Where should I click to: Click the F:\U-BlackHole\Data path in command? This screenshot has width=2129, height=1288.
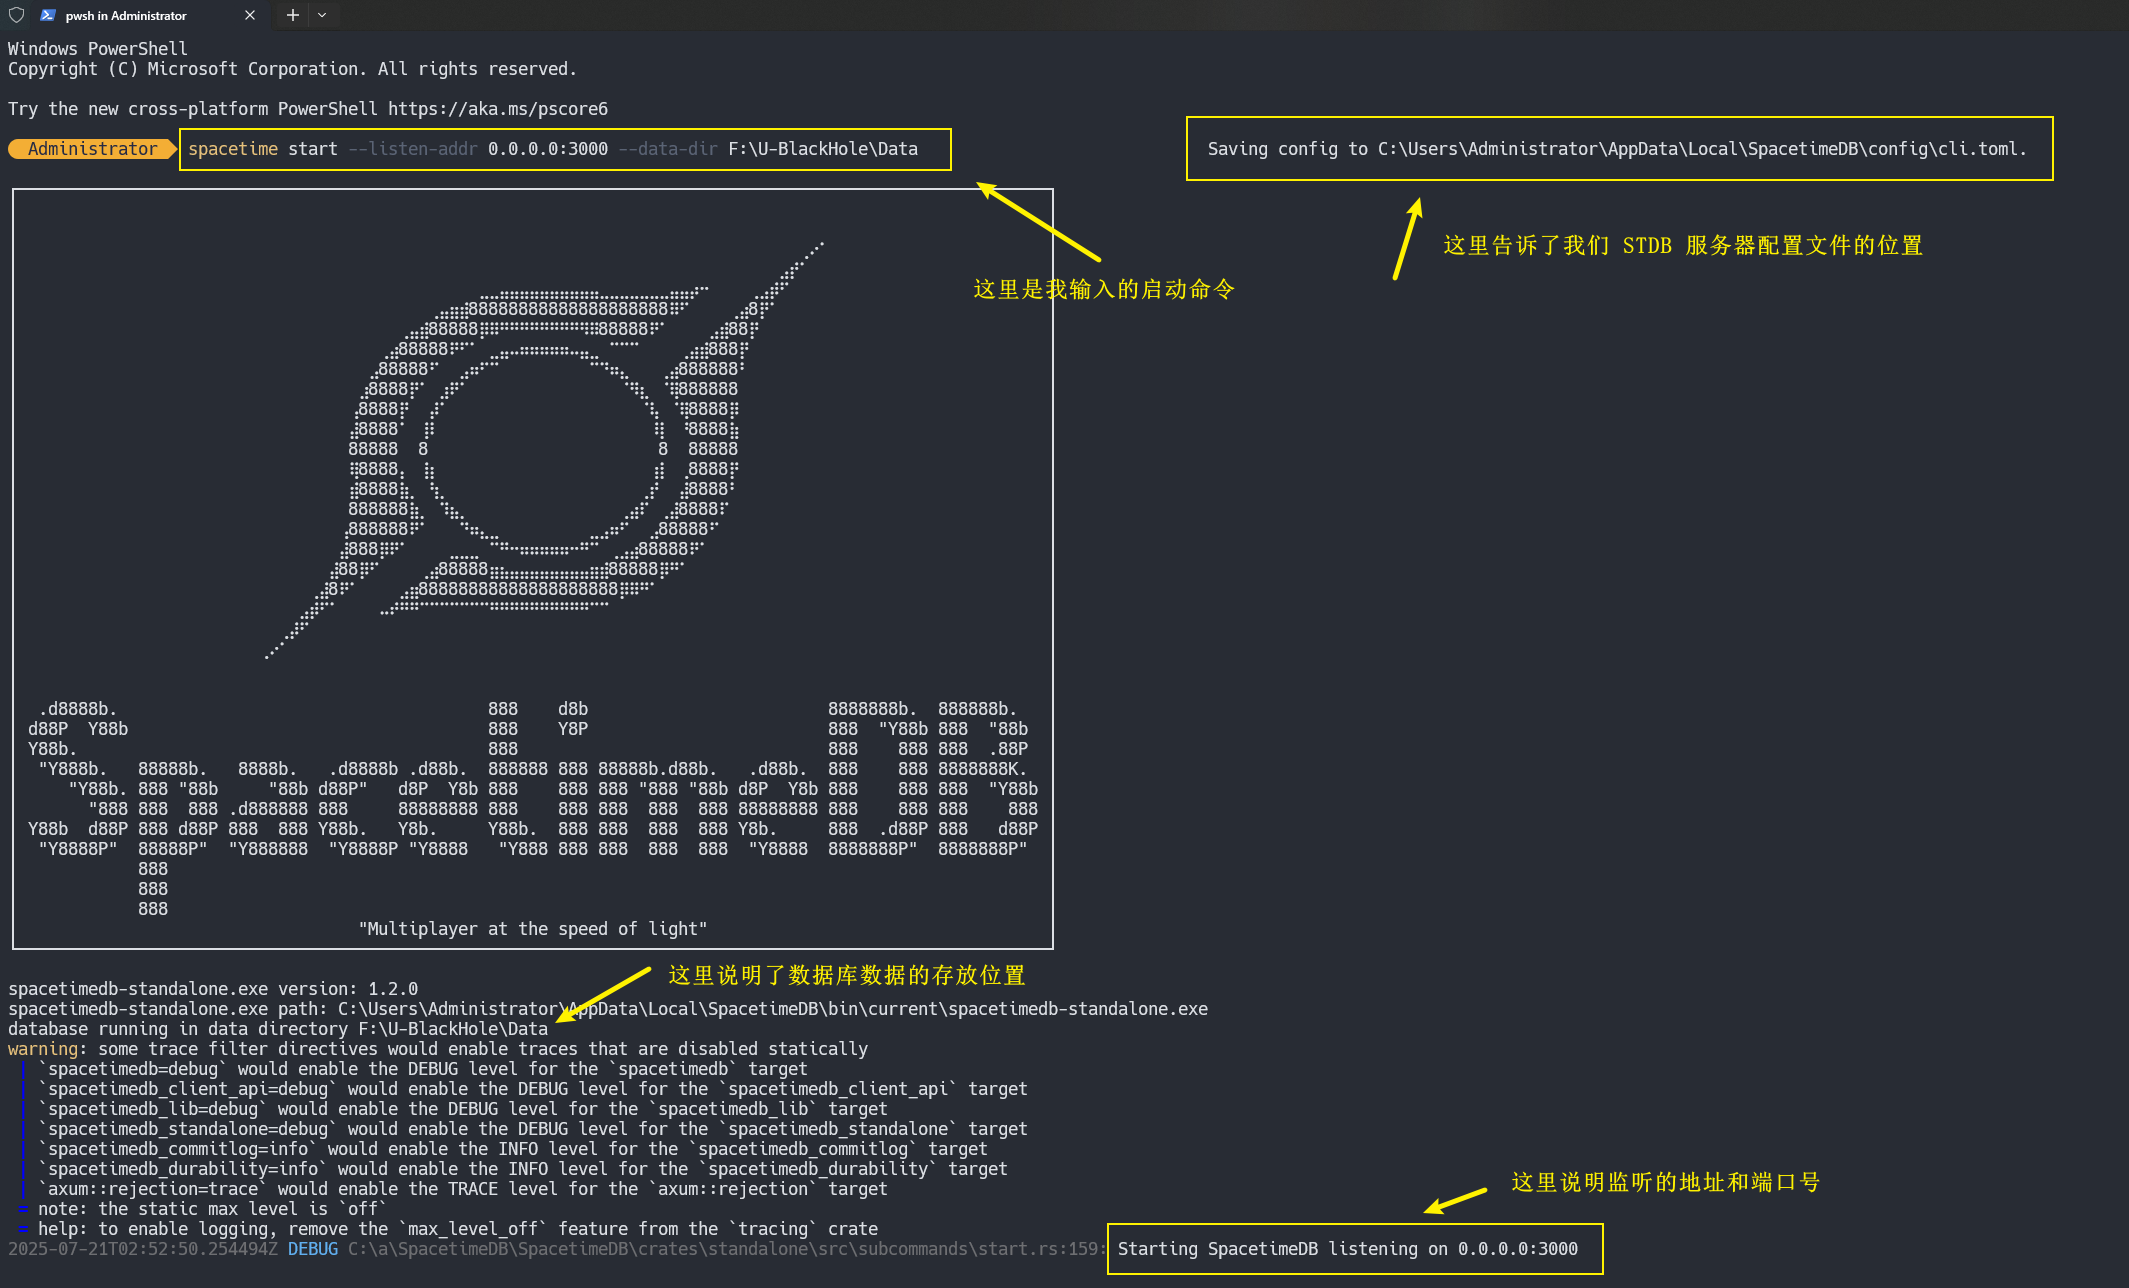[822, 149]
